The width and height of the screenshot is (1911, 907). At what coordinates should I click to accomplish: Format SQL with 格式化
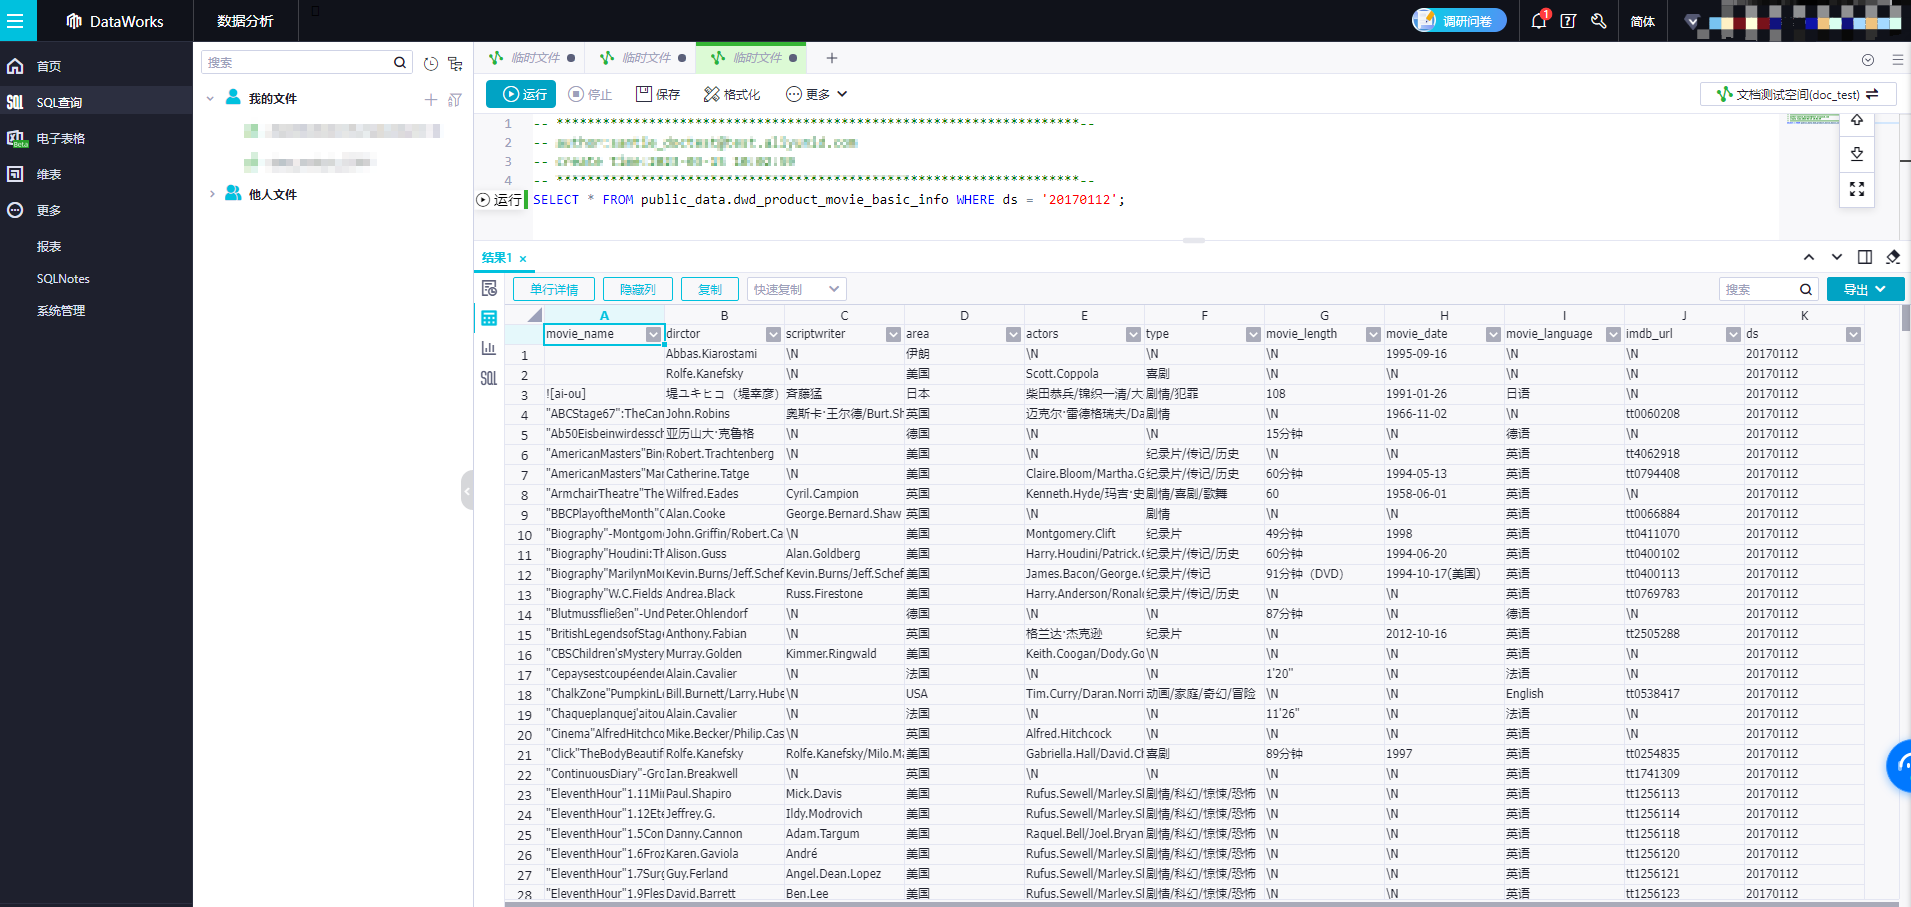(732, 94)
